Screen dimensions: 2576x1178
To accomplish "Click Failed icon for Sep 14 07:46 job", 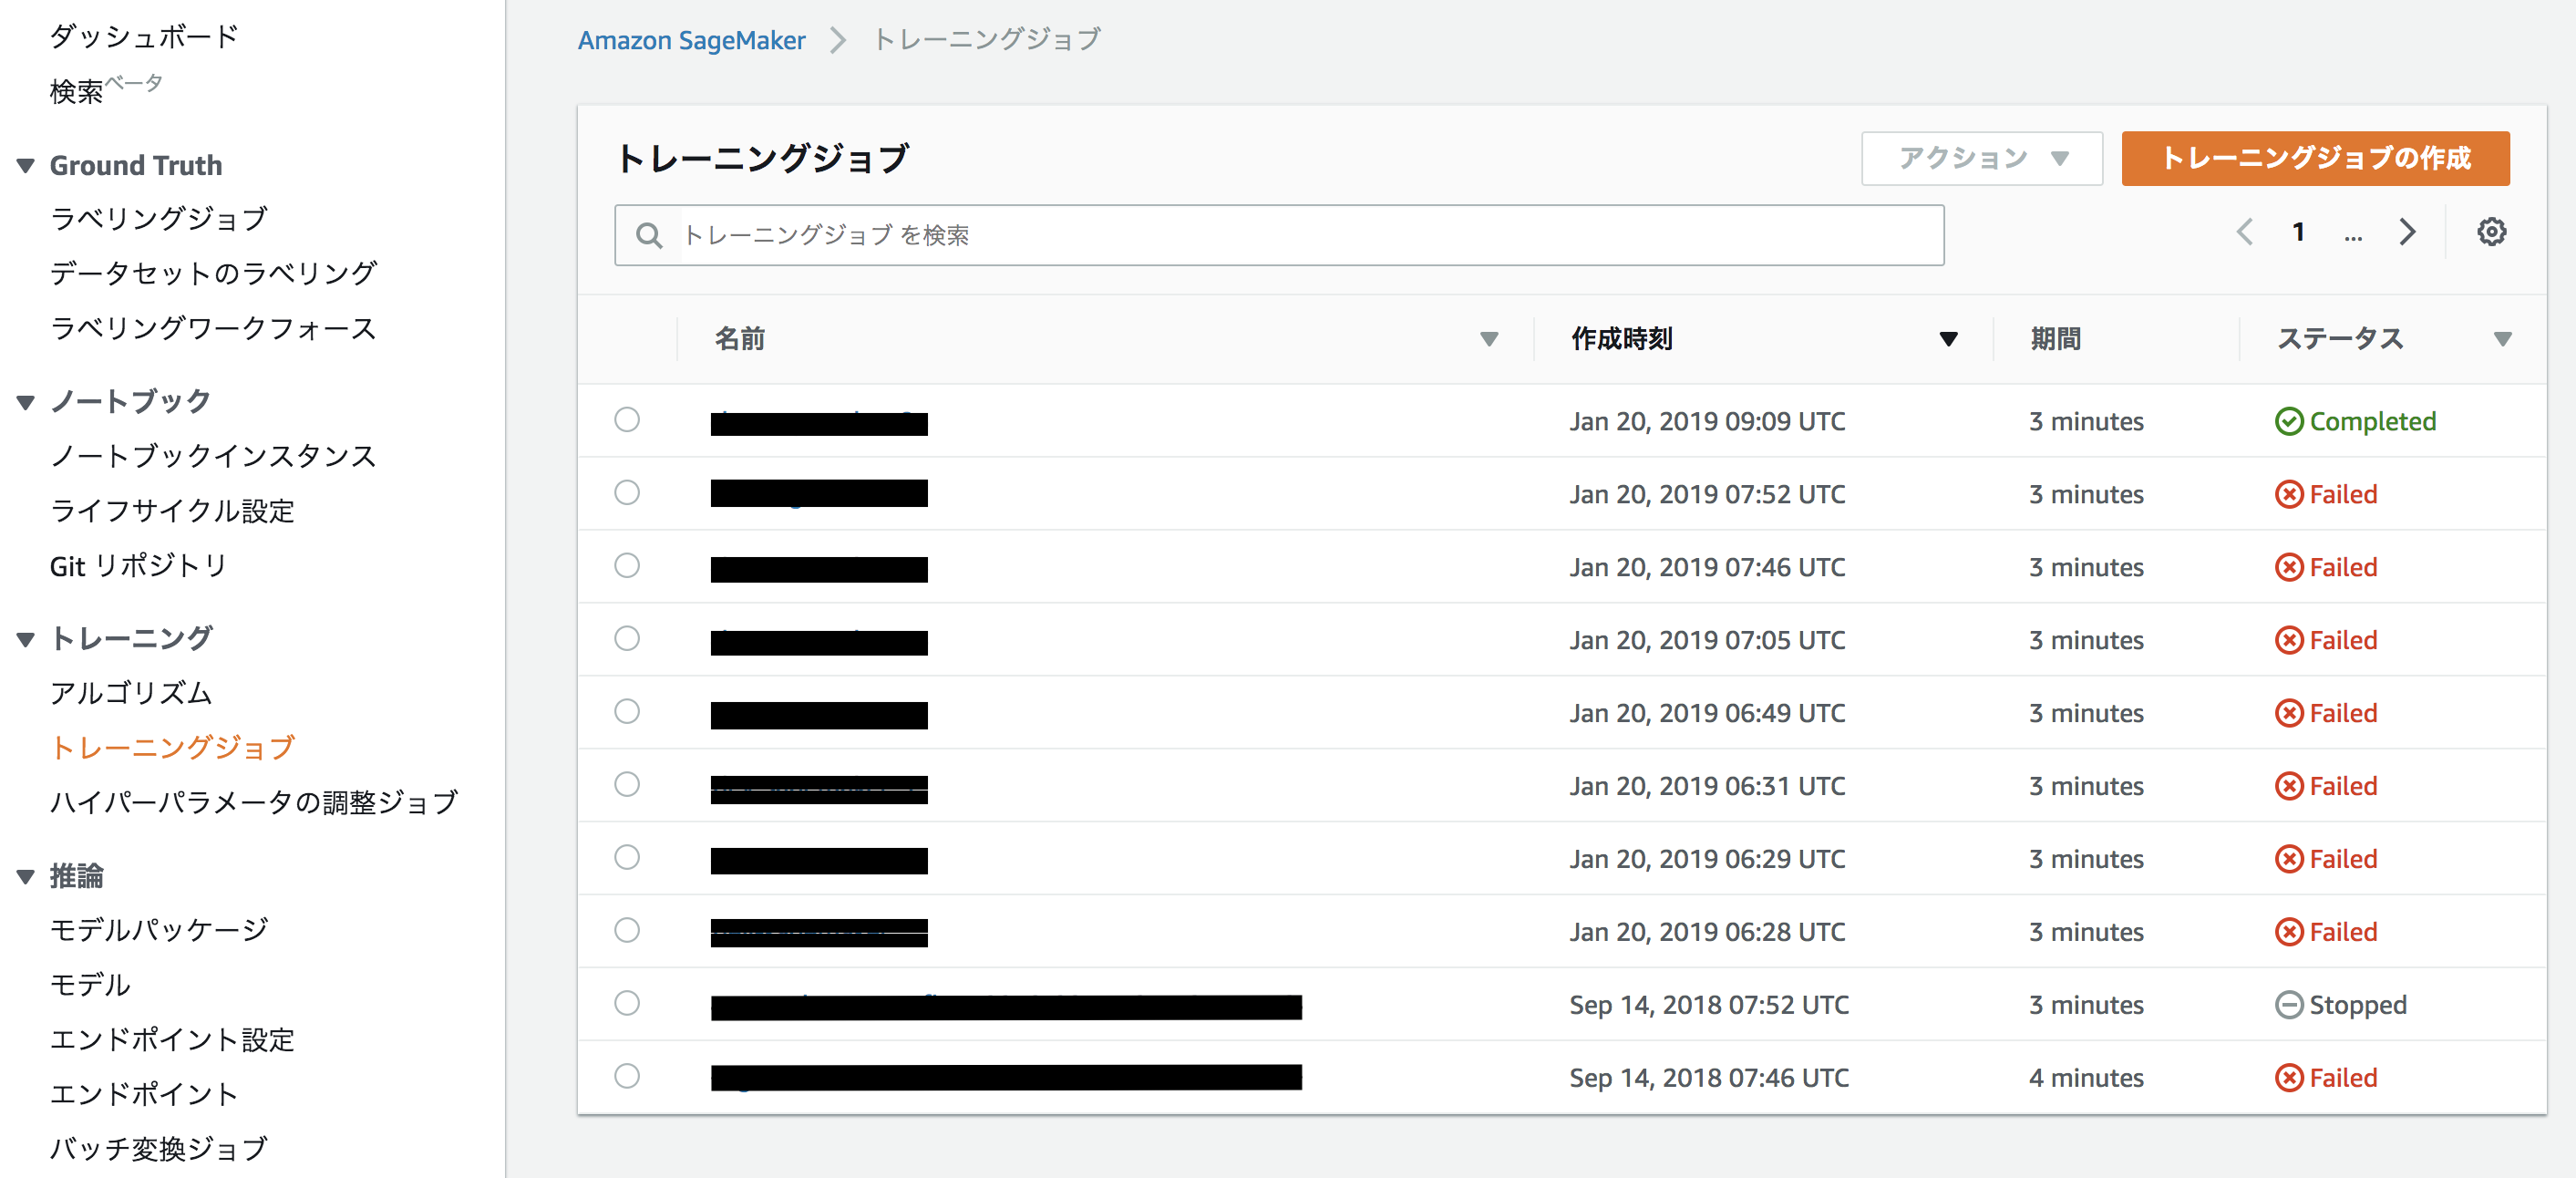I will (2288, 1077).
